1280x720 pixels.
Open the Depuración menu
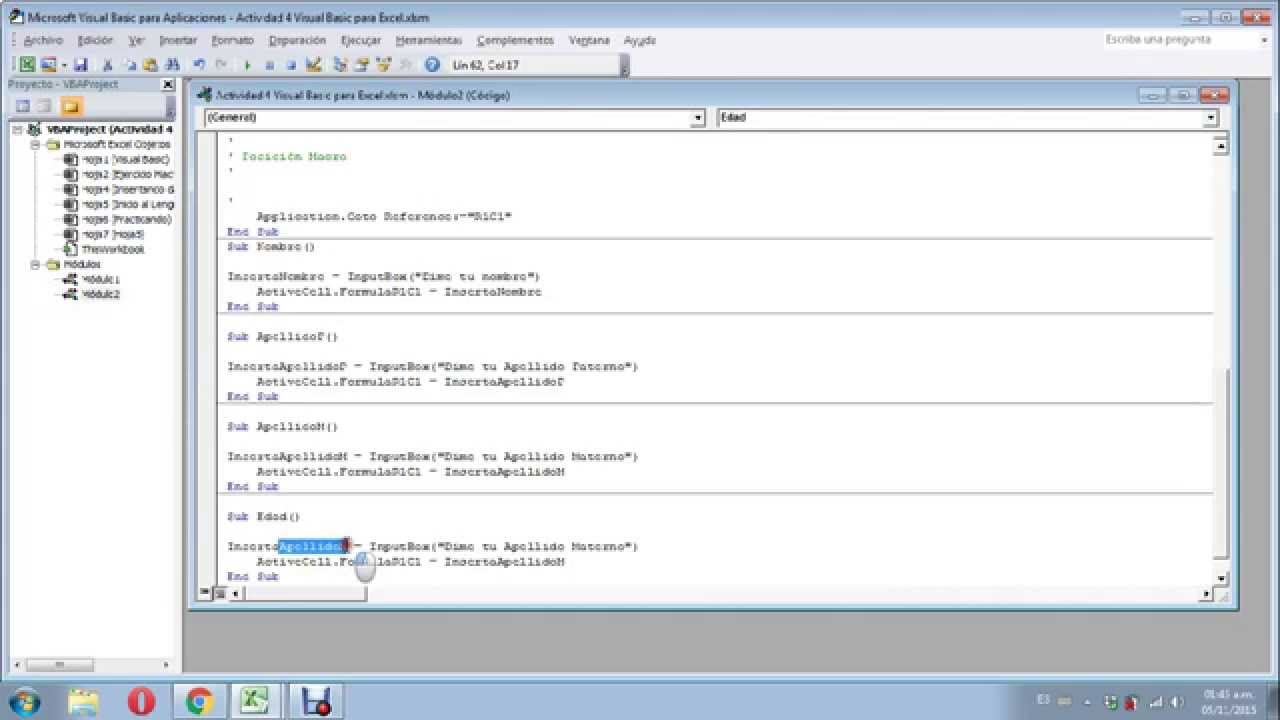pos(298,40)
